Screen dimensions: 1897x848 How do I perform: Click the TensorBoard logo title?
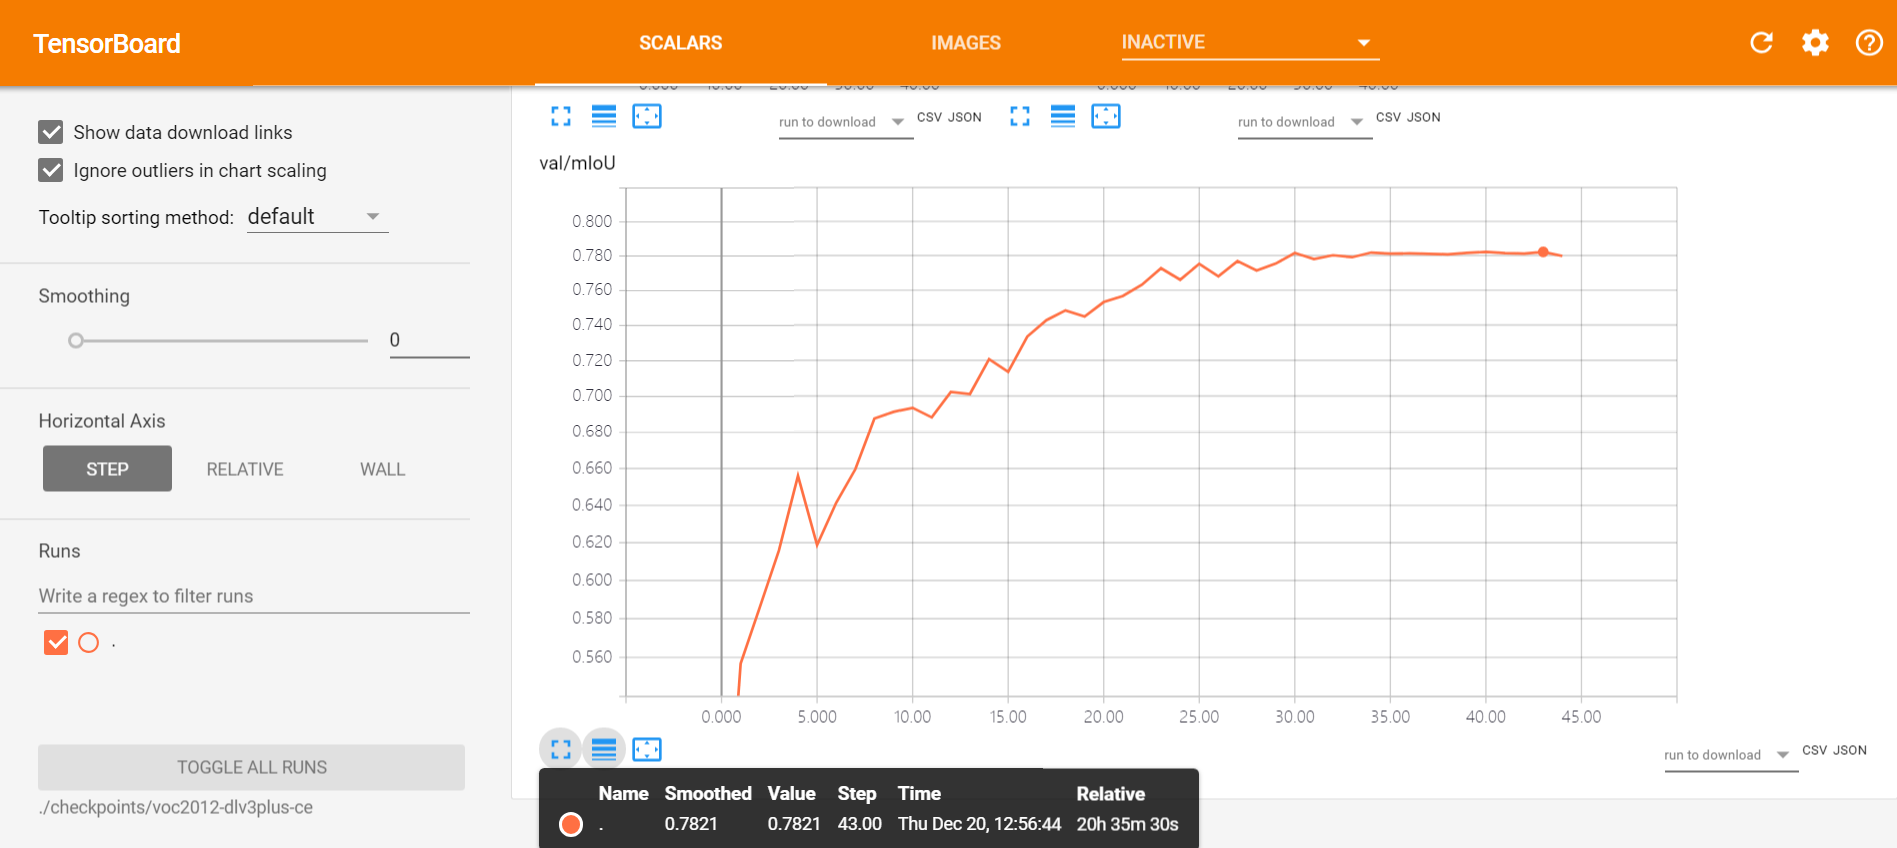(x=107, y=43)
